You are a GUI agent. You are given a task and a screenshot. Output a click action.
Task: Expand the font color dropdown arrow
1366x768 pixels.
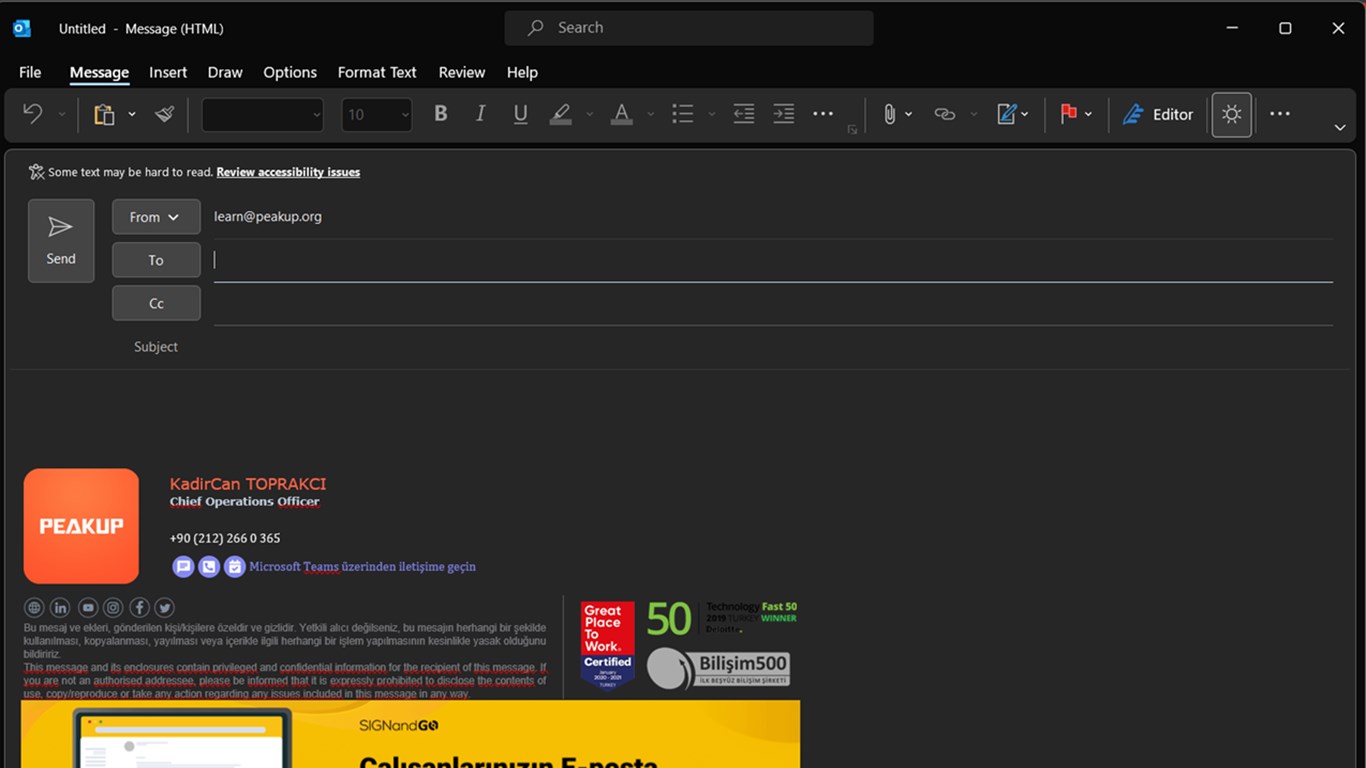pos(650,114)
